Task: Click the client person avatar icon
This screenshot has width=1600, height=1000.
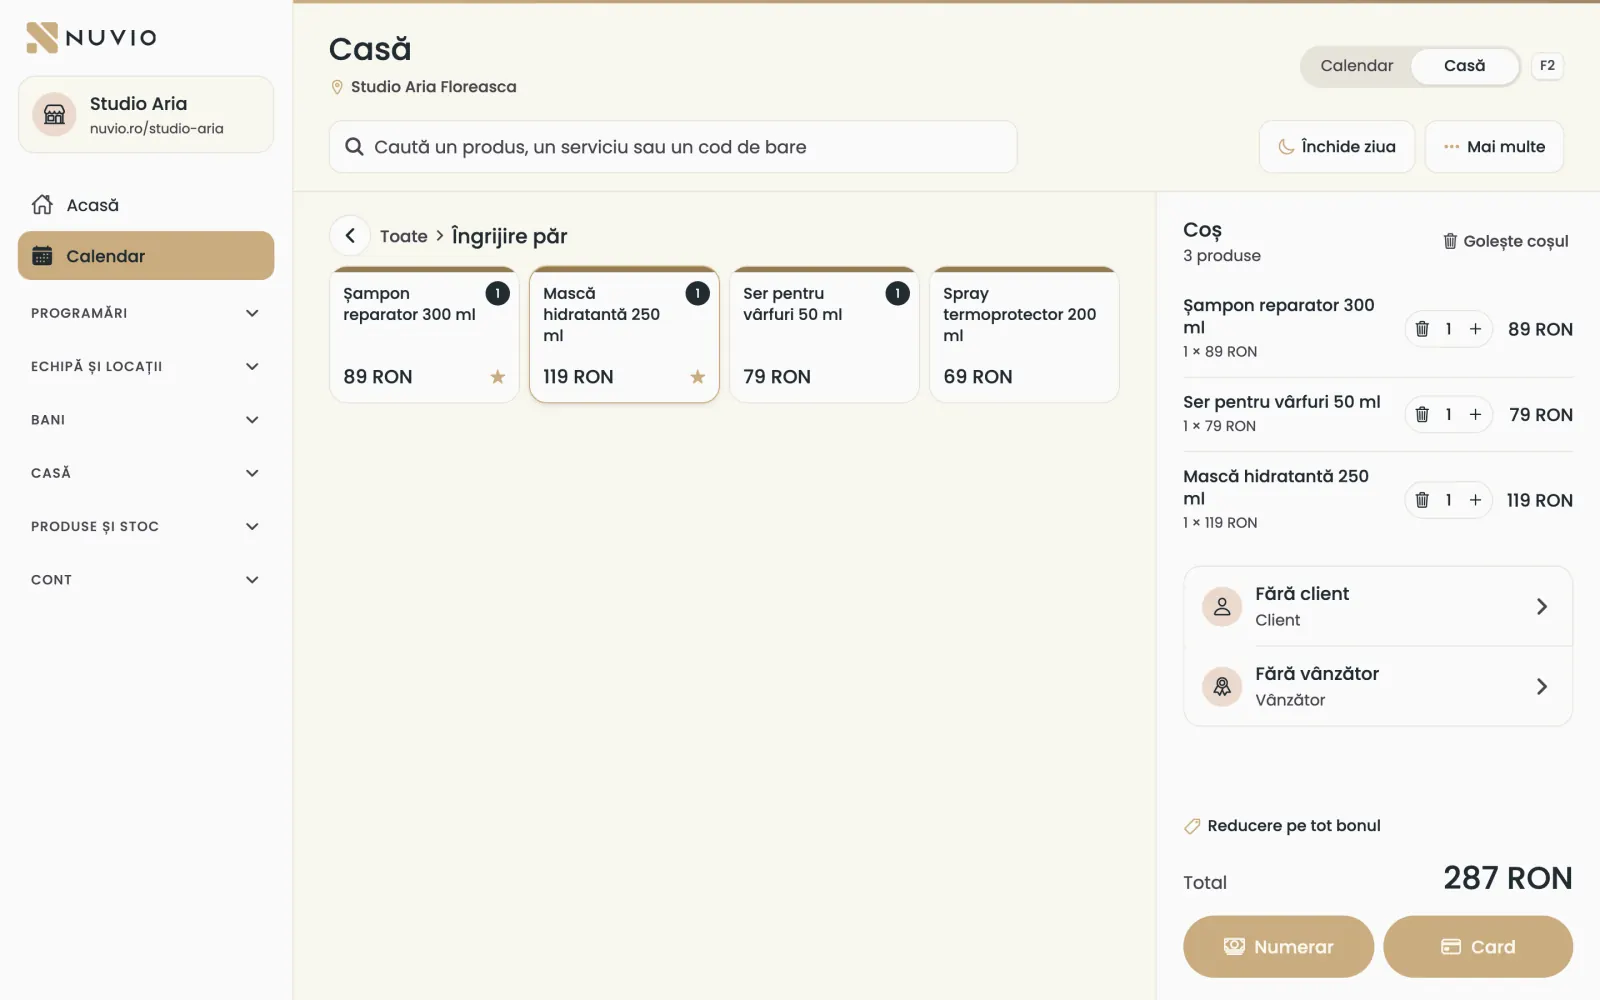Action: (x=1222, y=607)
